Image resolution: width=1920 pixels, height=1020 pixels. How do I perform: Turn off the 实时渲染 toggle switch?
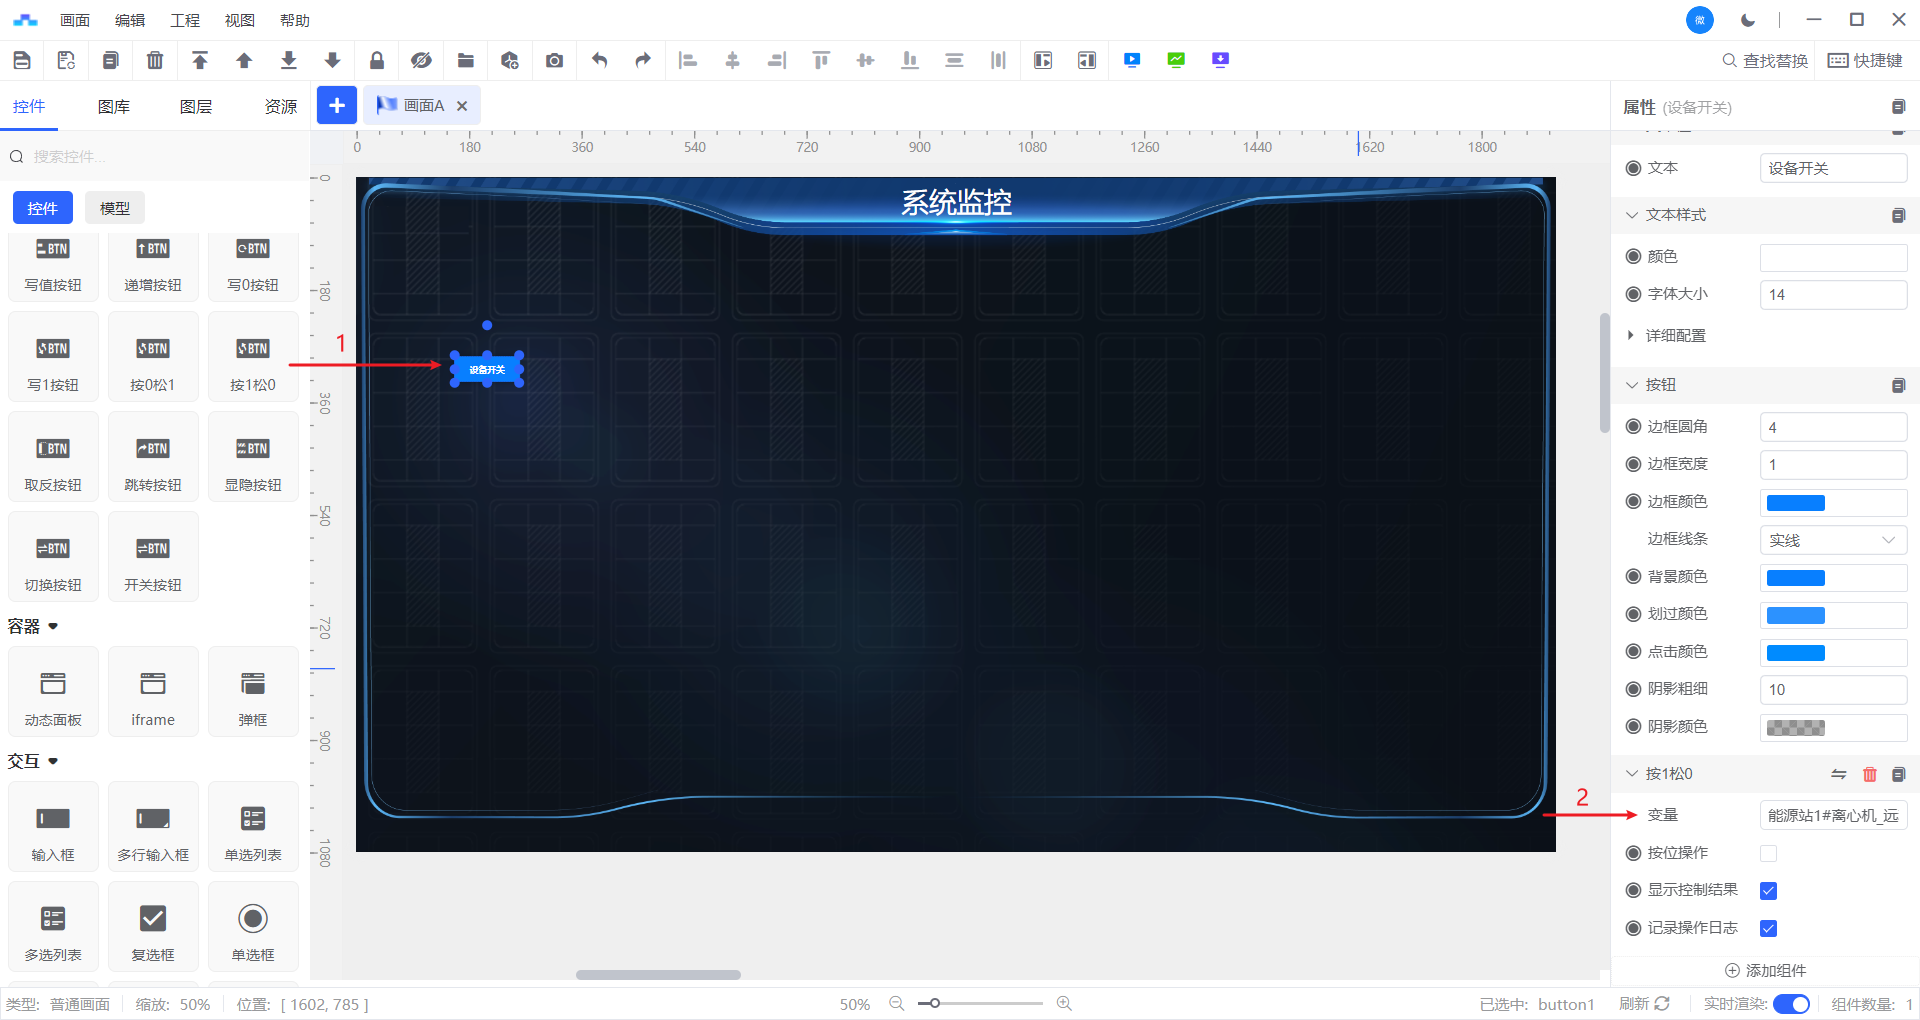tap(1790, 1004)
